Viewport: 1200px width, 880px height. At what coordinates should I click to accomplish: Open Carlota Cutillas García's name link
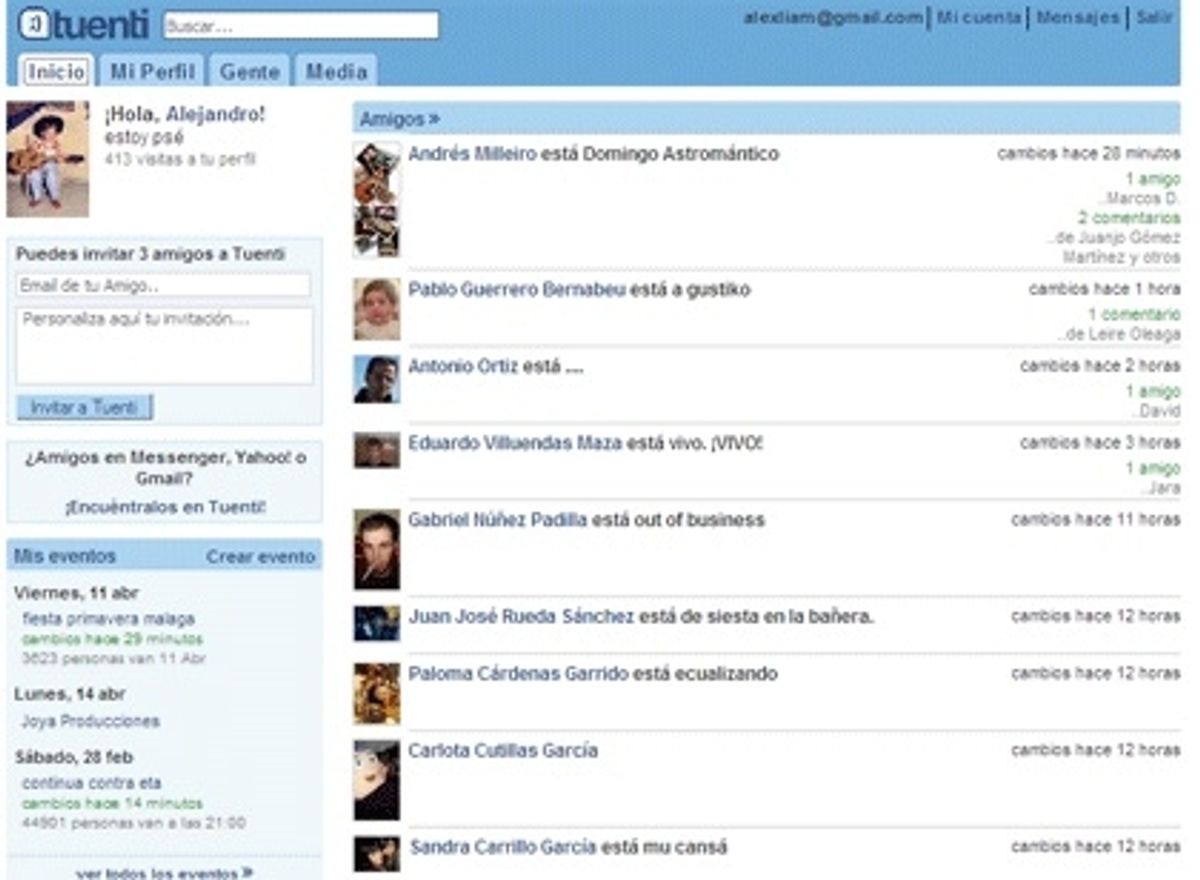pos(503,751)
